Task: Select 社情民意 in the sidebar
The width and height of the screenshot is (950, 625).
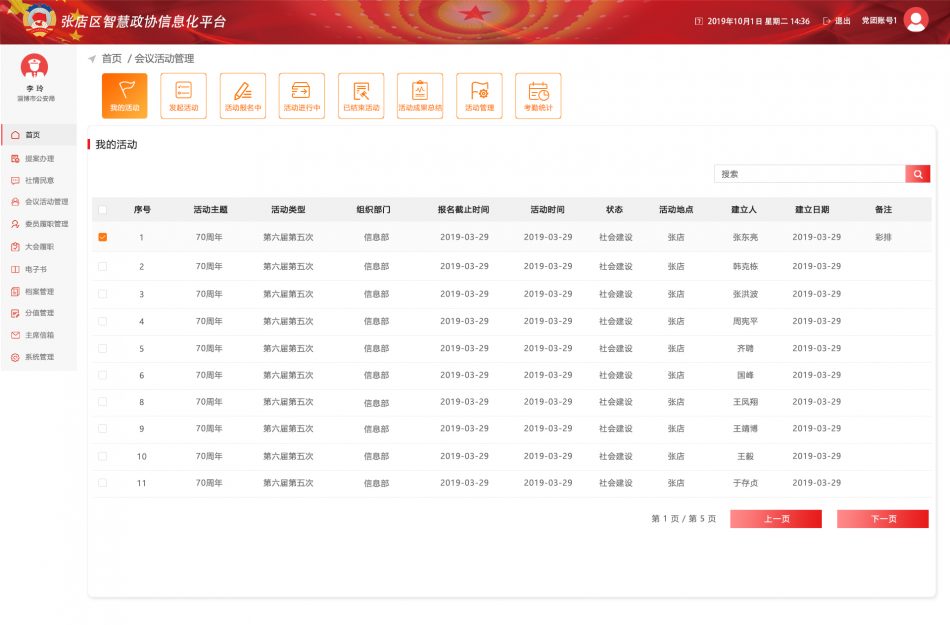Action: [38, 179]
